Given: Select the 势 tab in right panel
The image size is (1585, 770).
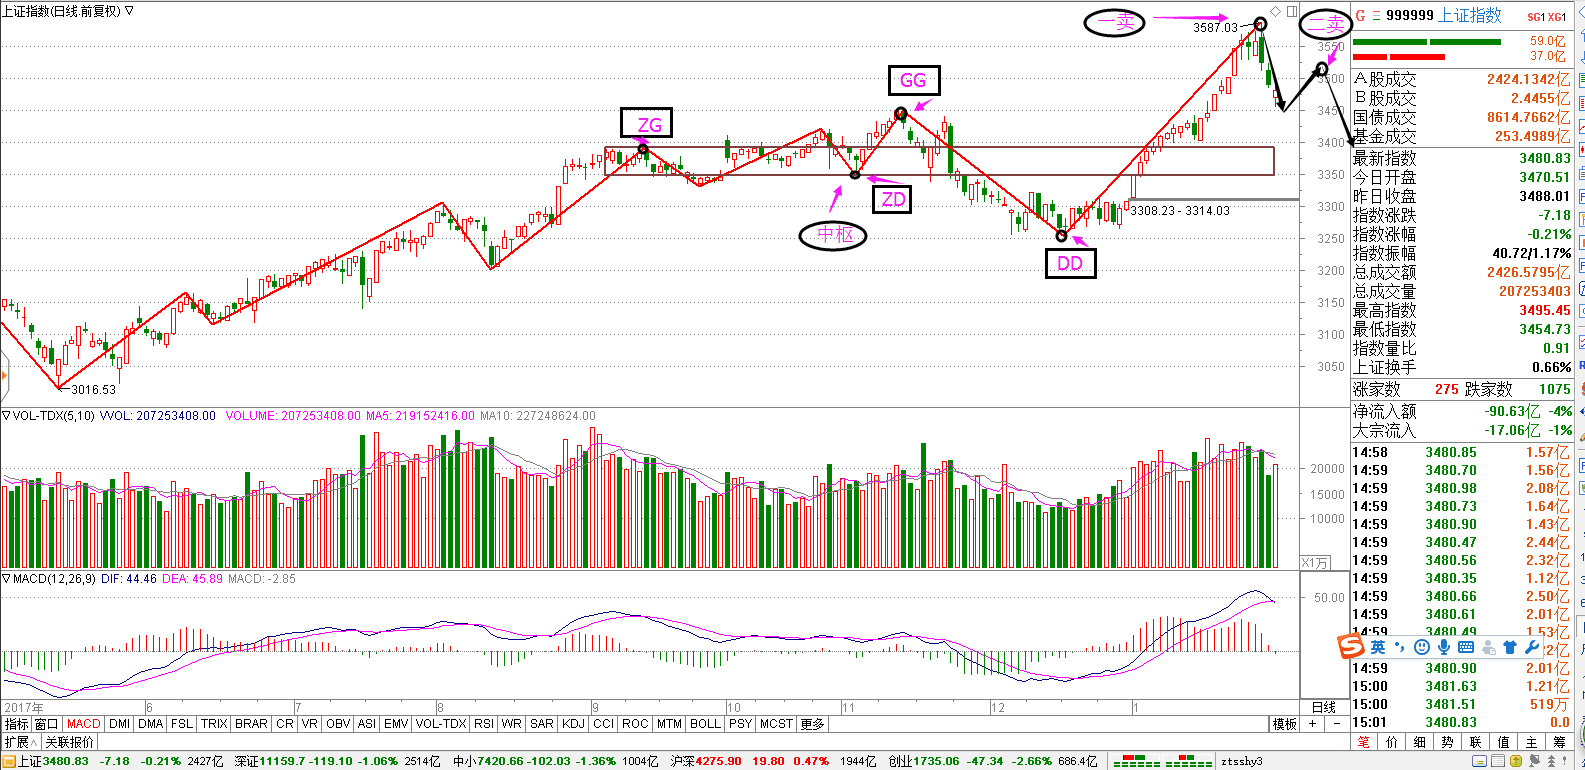Looking at the screenshot, I should pyautogui.click(x=1448, y=742).
